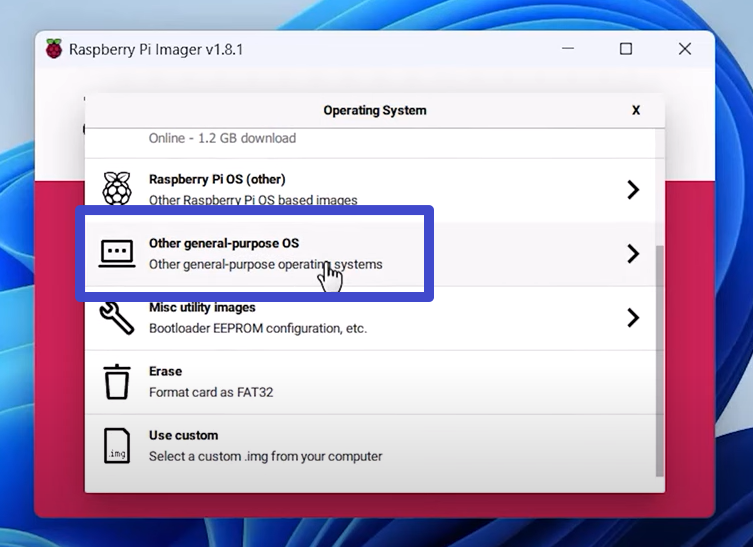This screenshot has width=753, height=547.
Task: Click 'Online - 1.2 GB download' text
Action: [x=222, y=138]
